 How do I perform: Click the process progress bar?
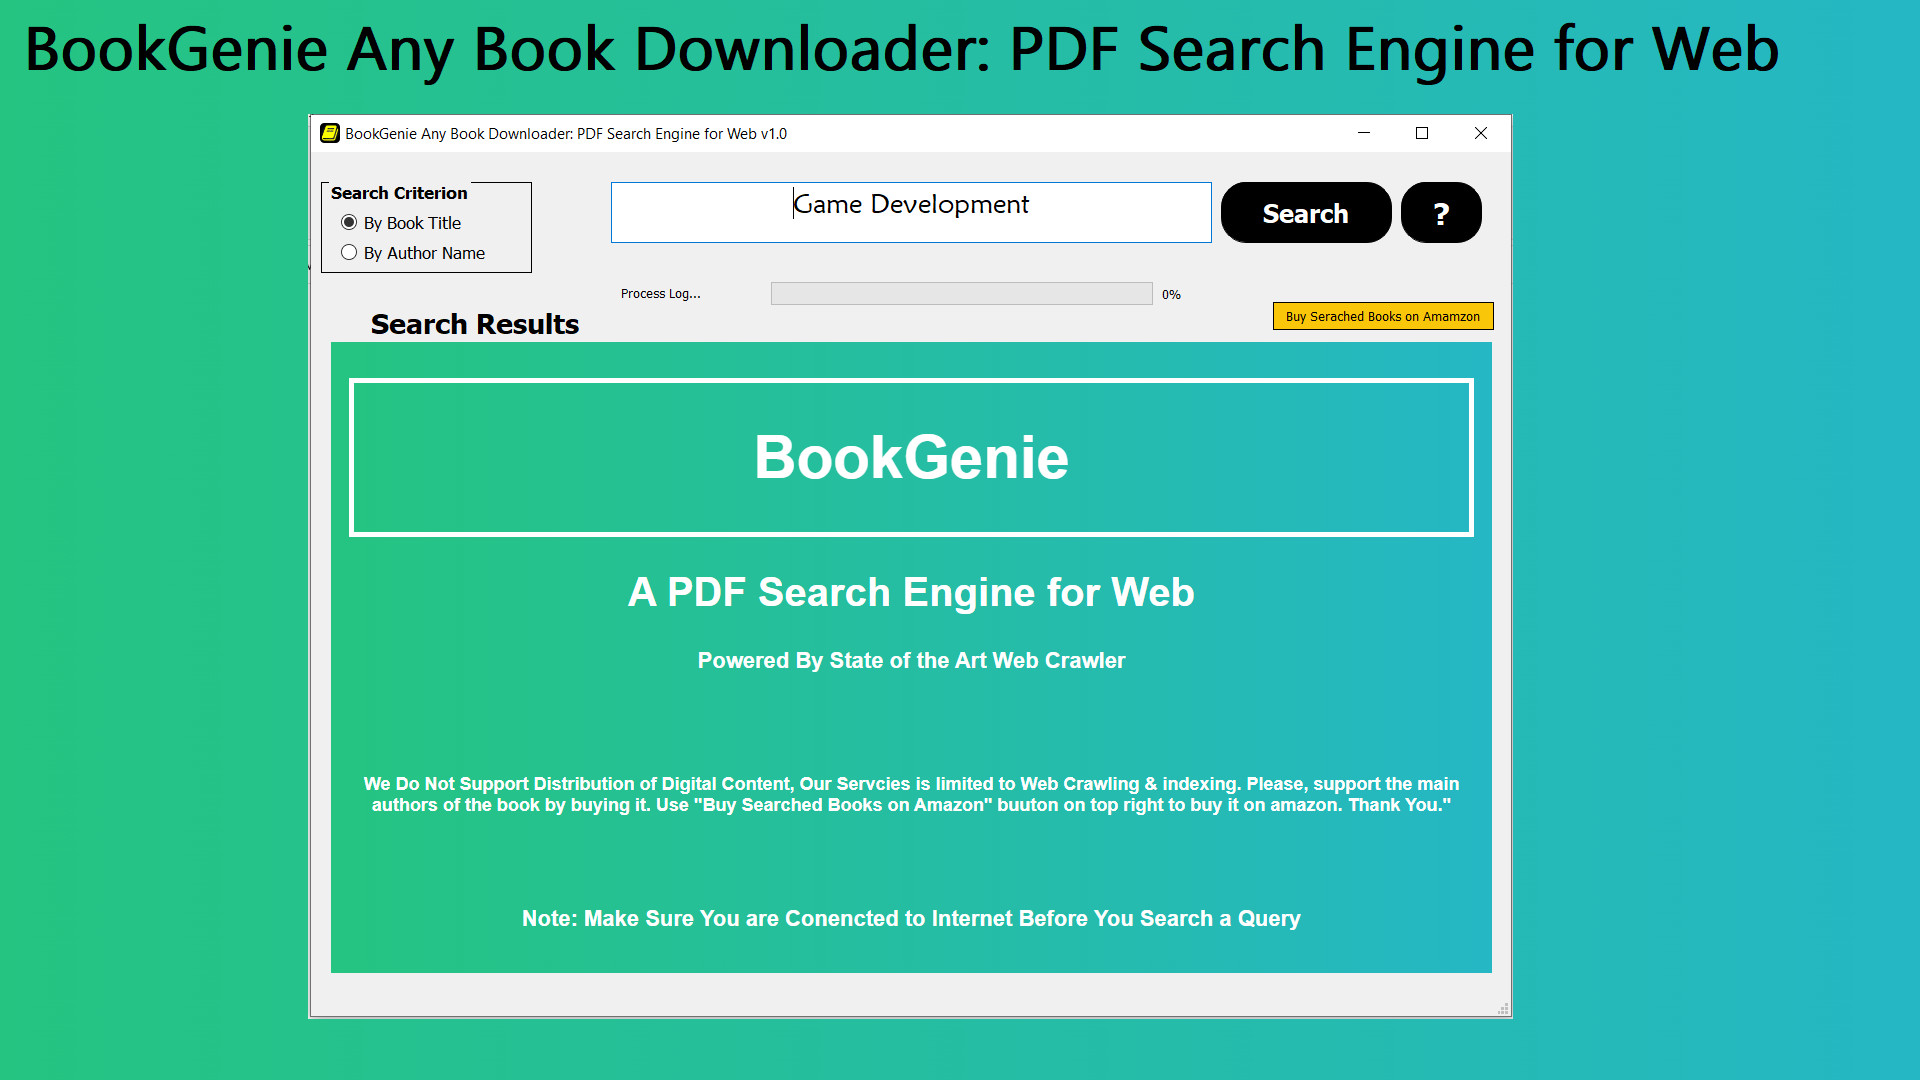coord(961,293)
